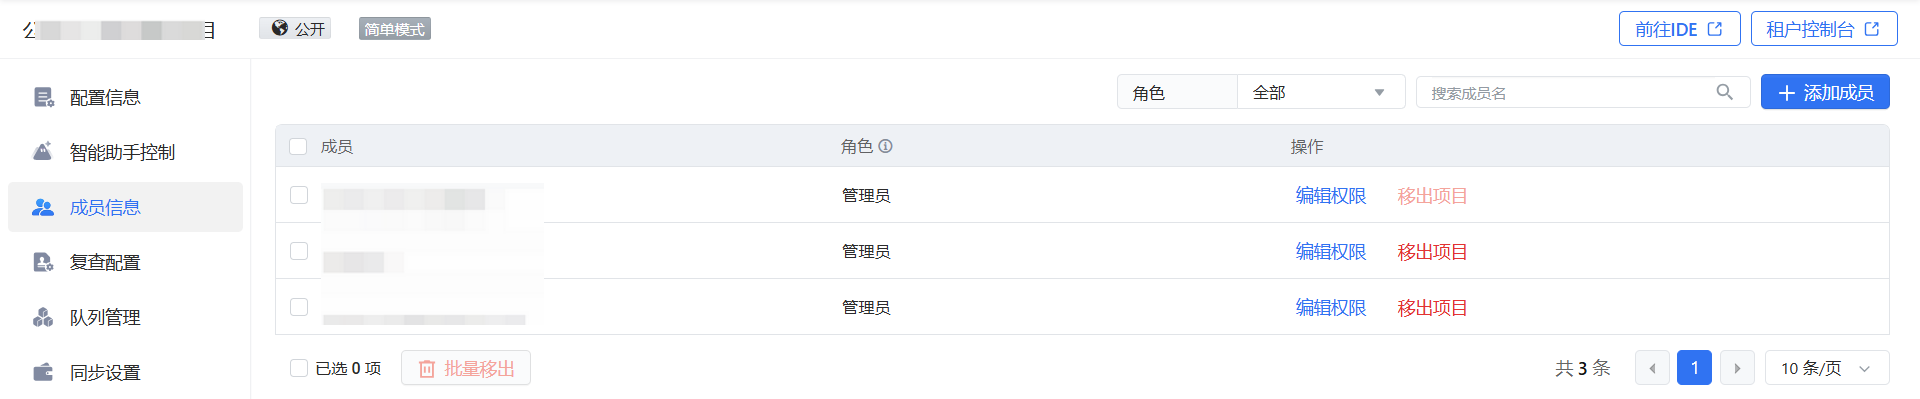Check the first member row checkbox

coord(299,194)
